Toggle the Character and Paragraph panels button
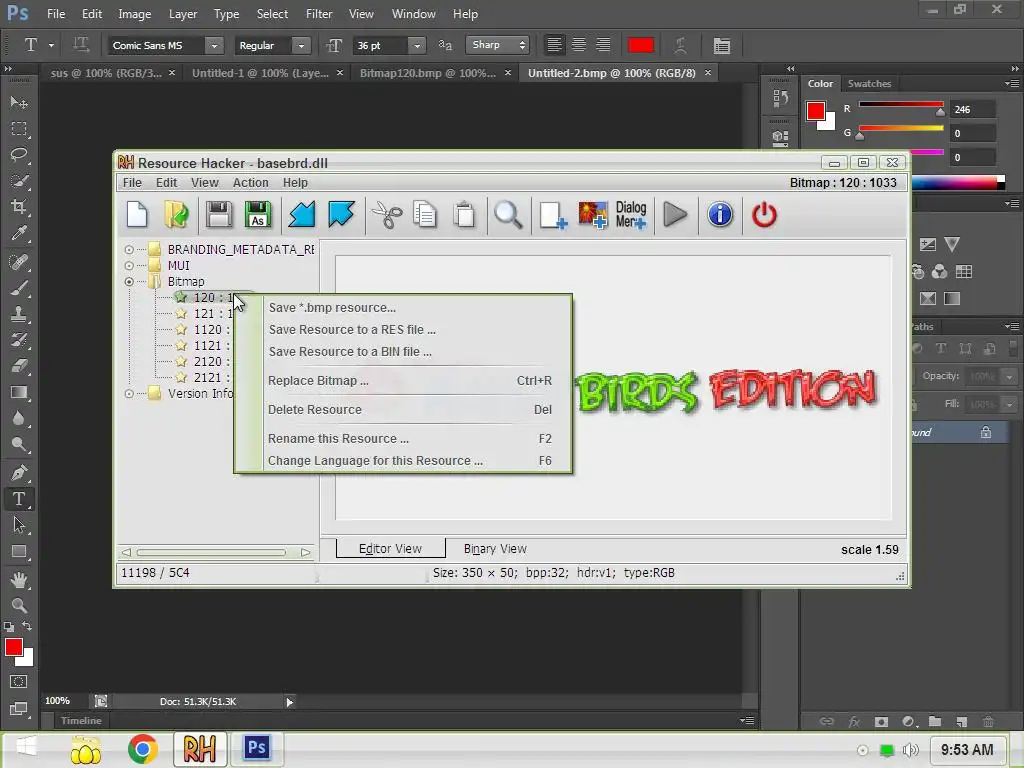Viewport: 1024px width, 768px height. click(722, 45)
